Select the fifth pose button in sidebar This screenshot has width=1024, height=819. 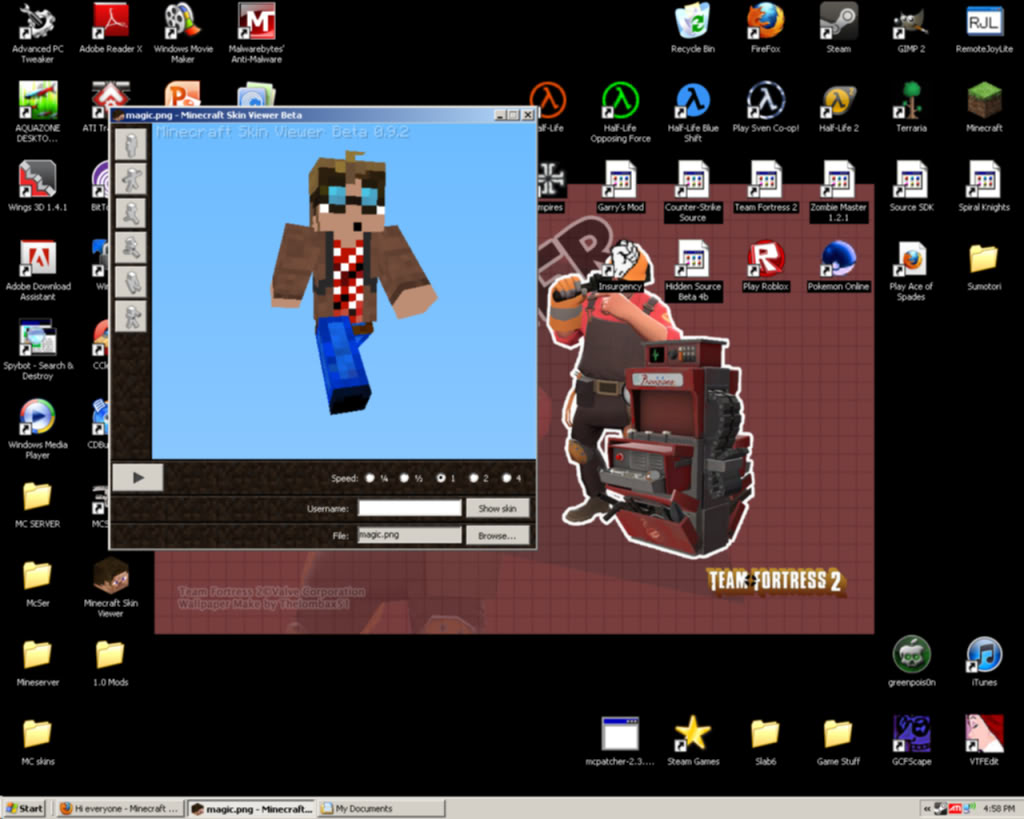[x=131, y=282]
